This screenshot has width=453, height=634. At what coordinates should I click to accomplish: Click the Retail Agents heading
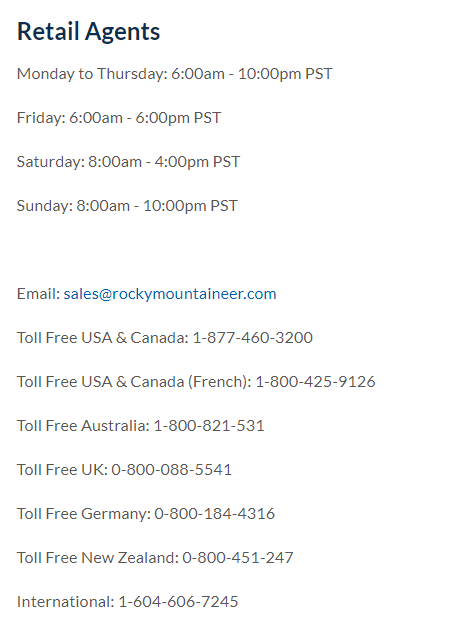(89, 32)
